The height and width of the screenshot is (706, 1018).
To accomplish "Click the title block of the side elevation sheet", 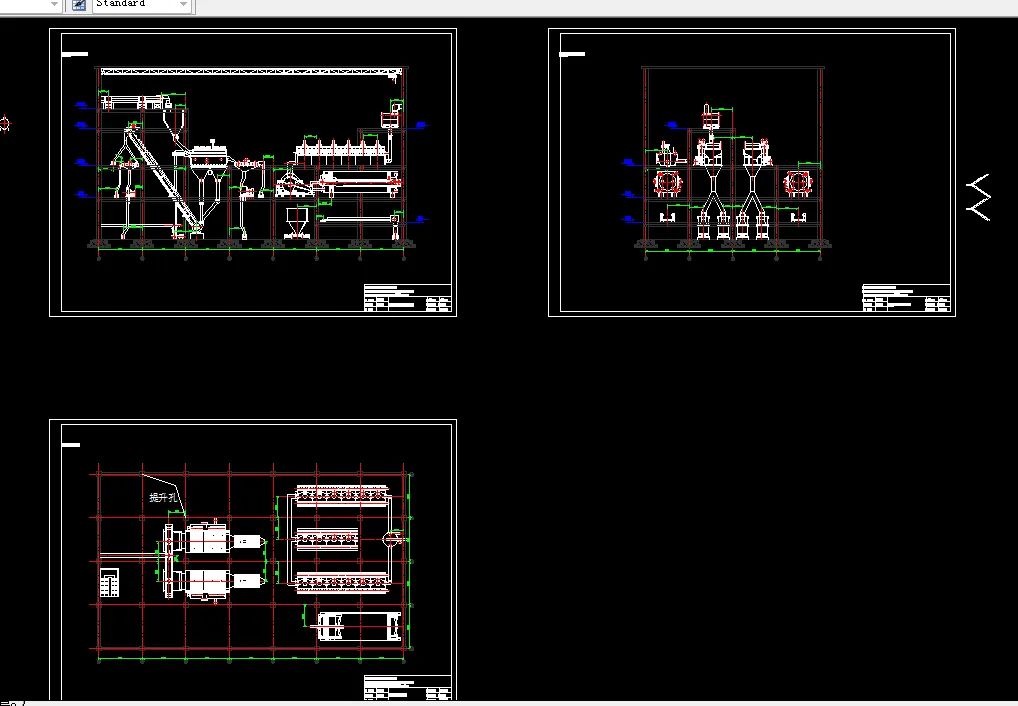I will point(408,298).
